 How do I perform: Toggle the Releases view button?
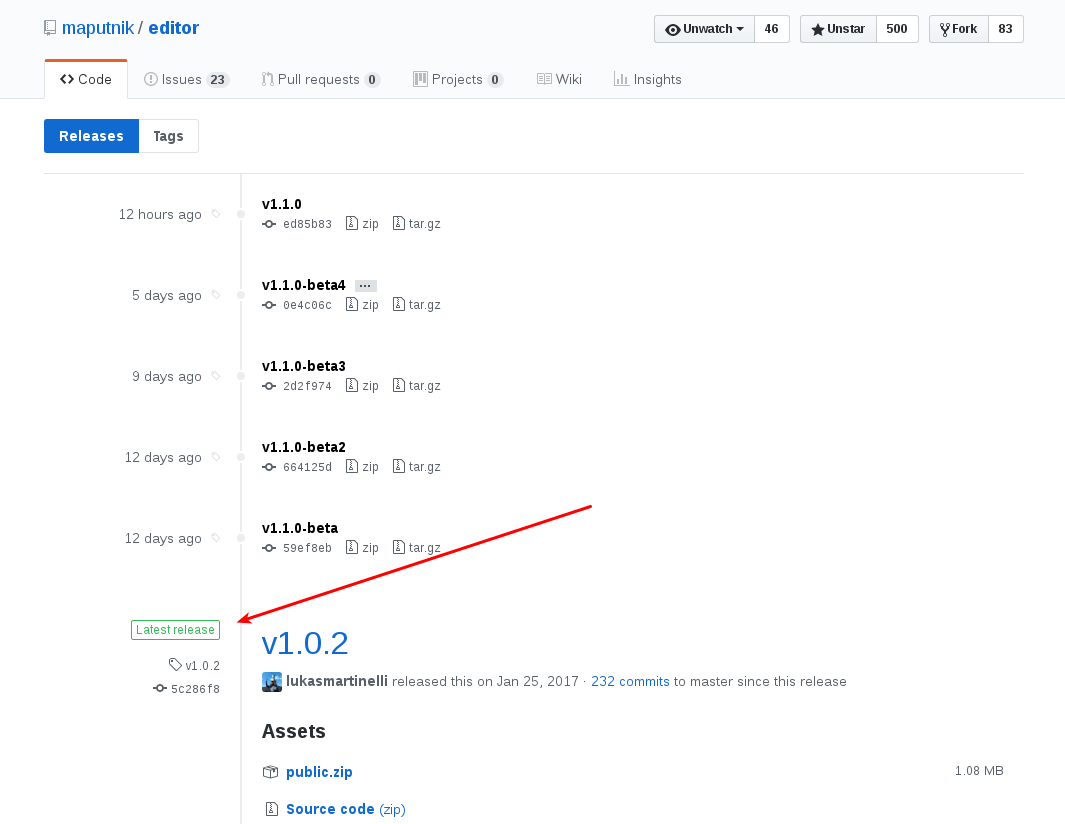click(91, 135)
